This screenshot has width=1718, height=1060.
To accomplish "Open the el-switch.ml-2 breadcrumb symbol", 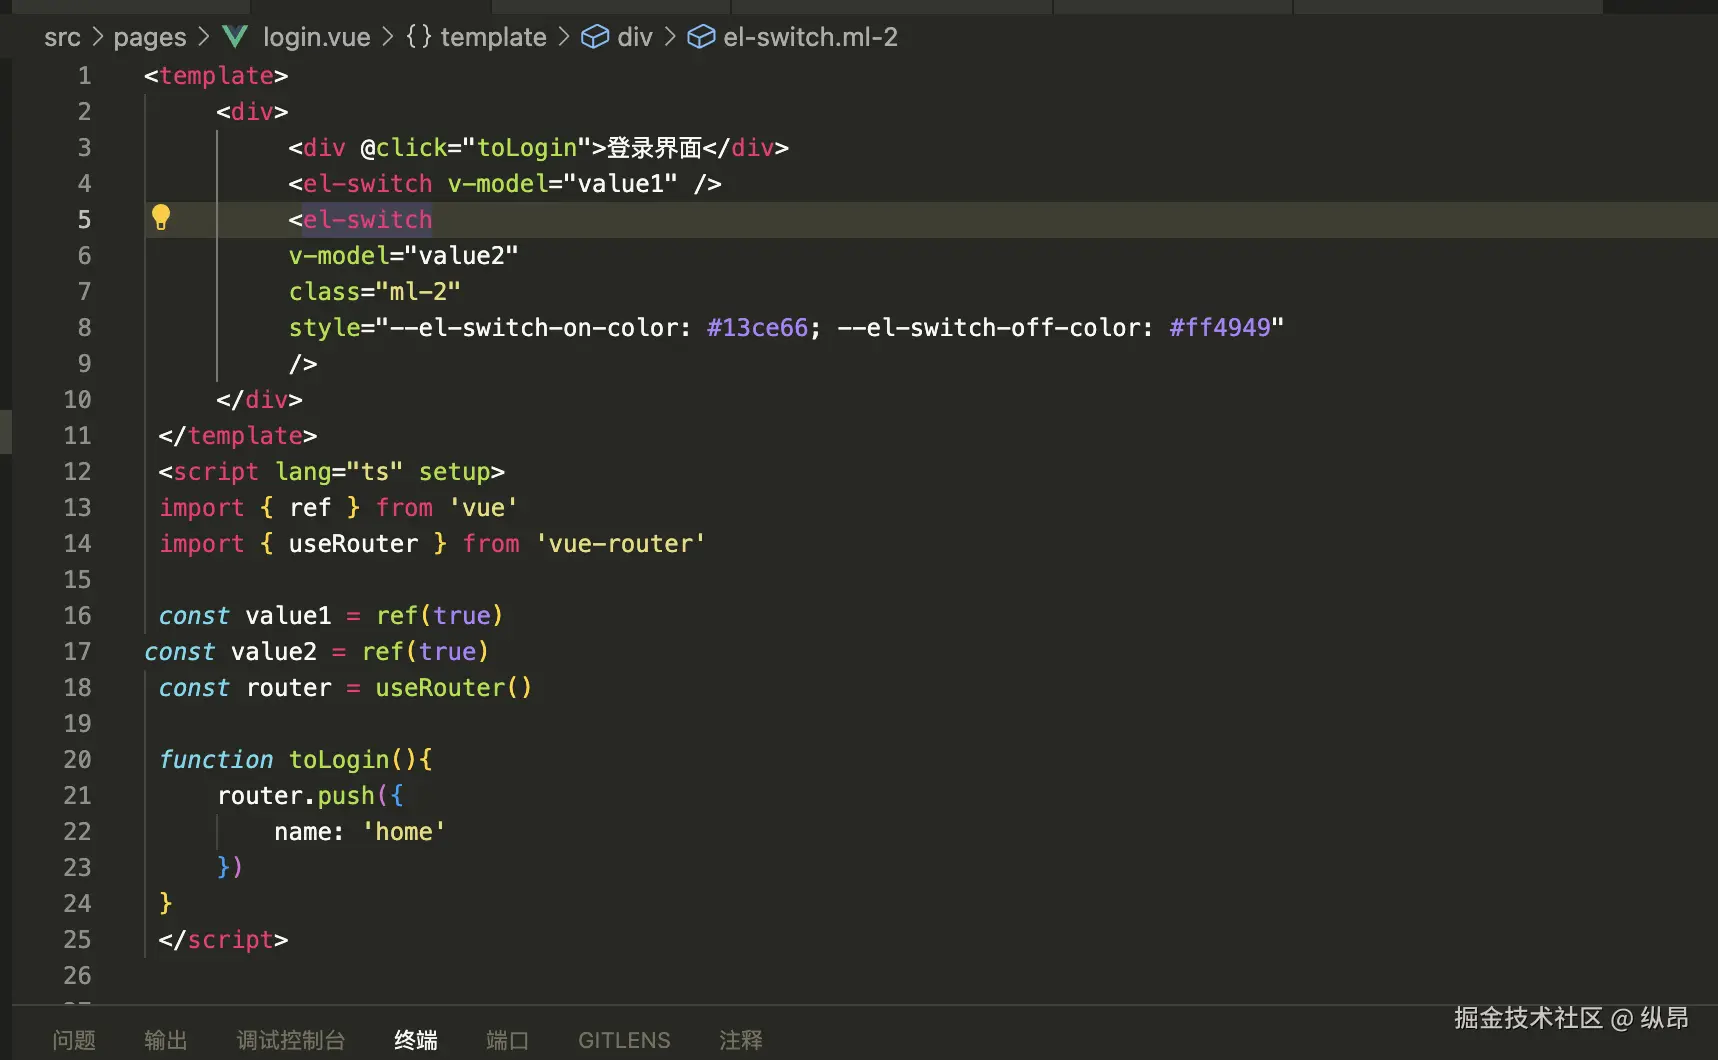I will point(811,37).
